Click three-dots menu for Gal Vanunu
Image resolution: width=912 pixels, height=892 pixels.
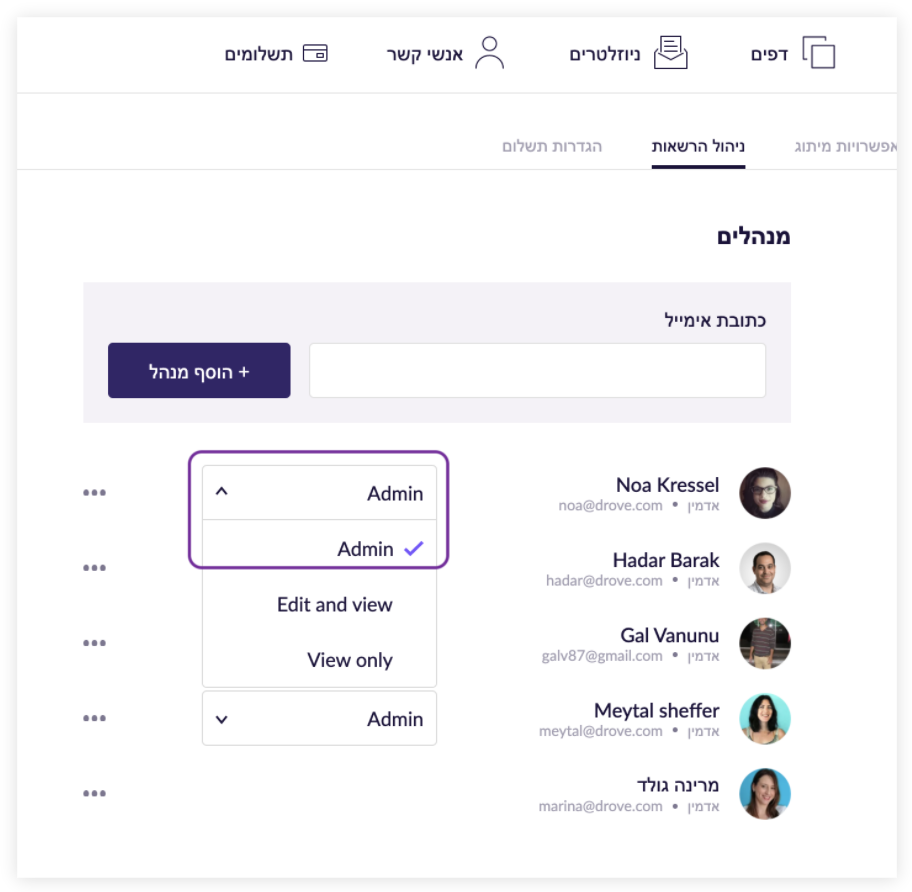[95, 643]
